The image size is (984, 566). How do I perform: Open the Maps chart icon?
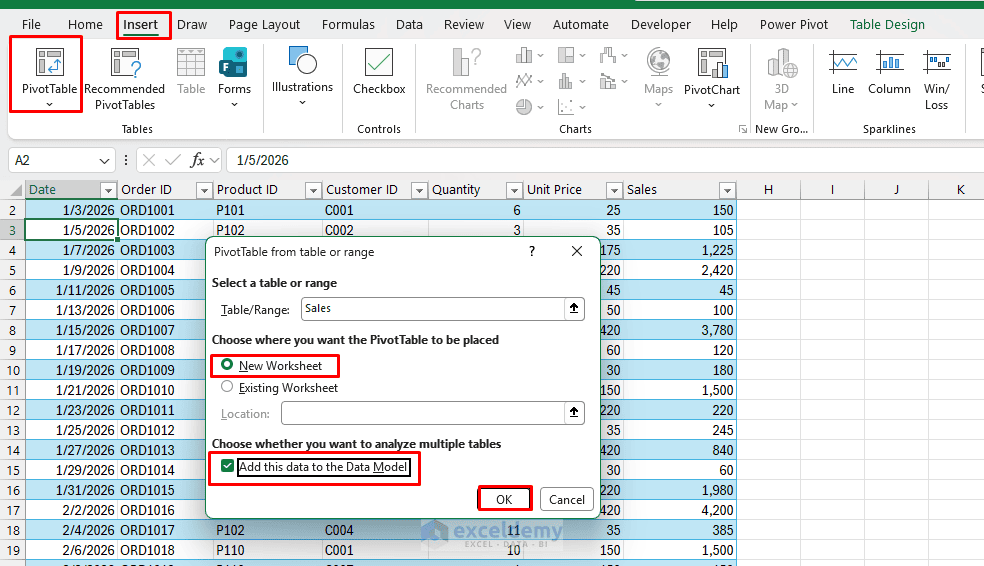658,78
